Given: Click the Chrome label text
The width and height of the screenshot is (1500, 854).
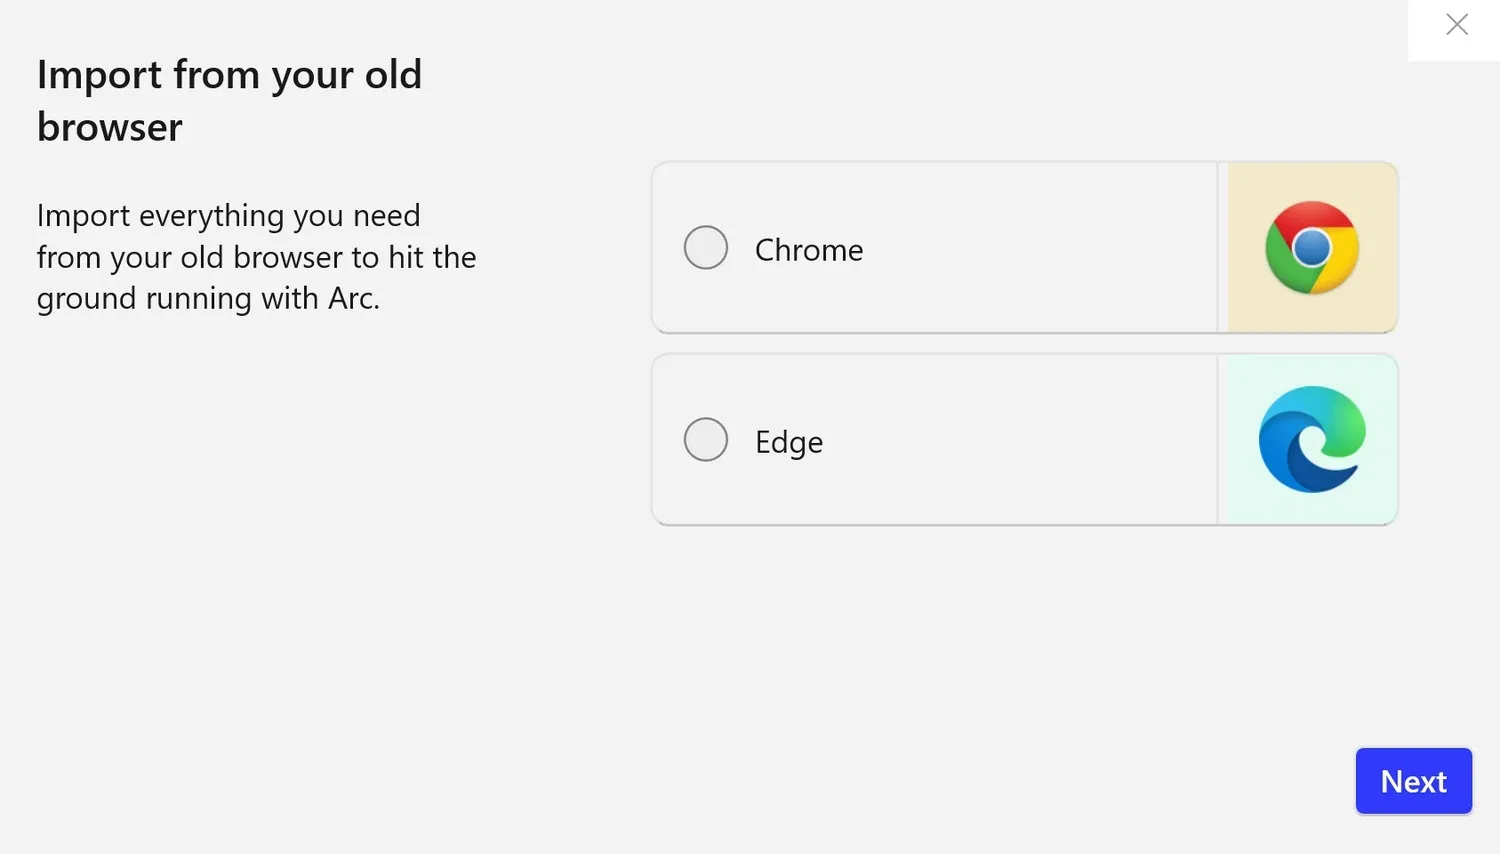Looking at the screenshot, I should point(808,249).
